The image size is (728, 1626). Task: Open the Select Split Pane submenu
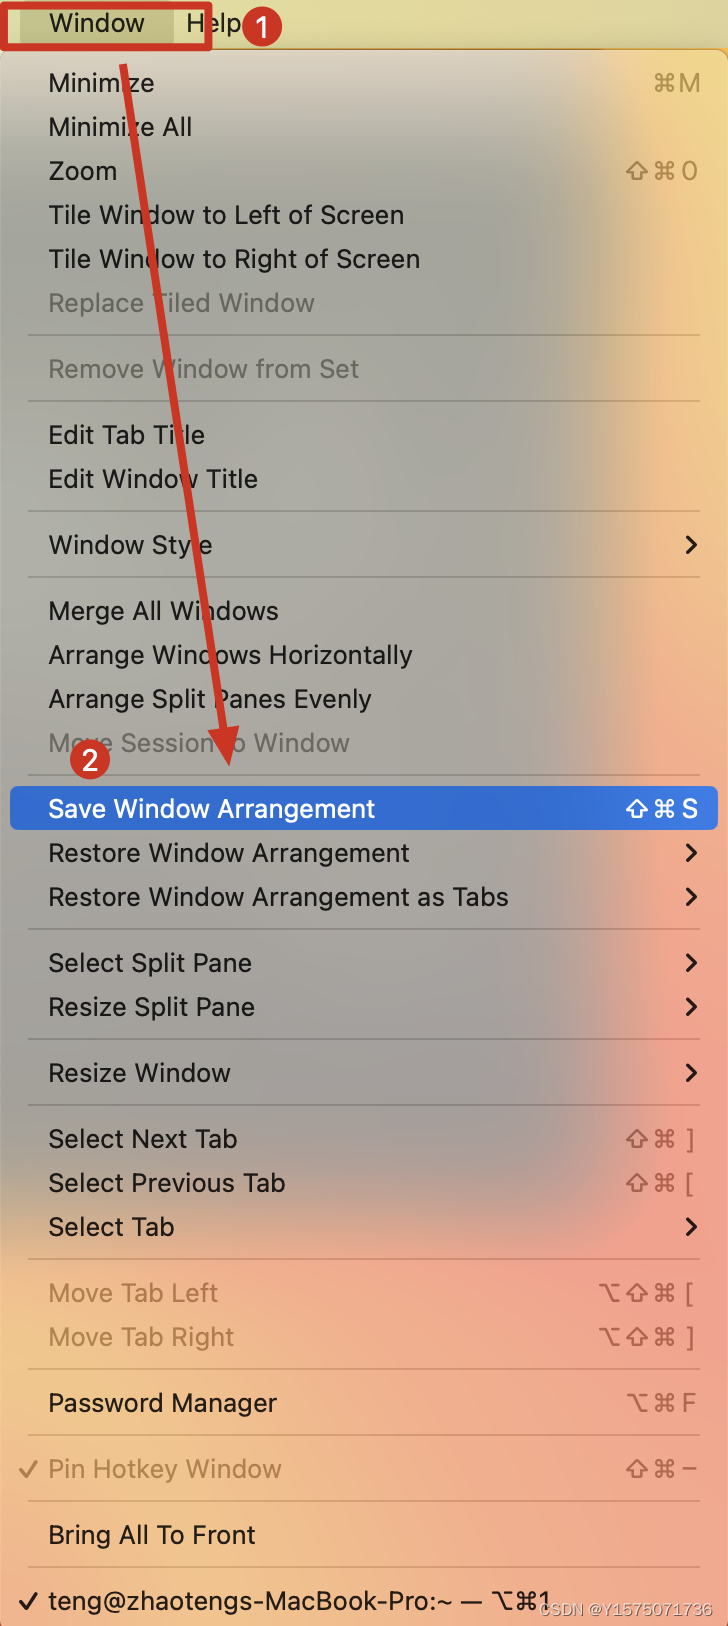[150, 963]
